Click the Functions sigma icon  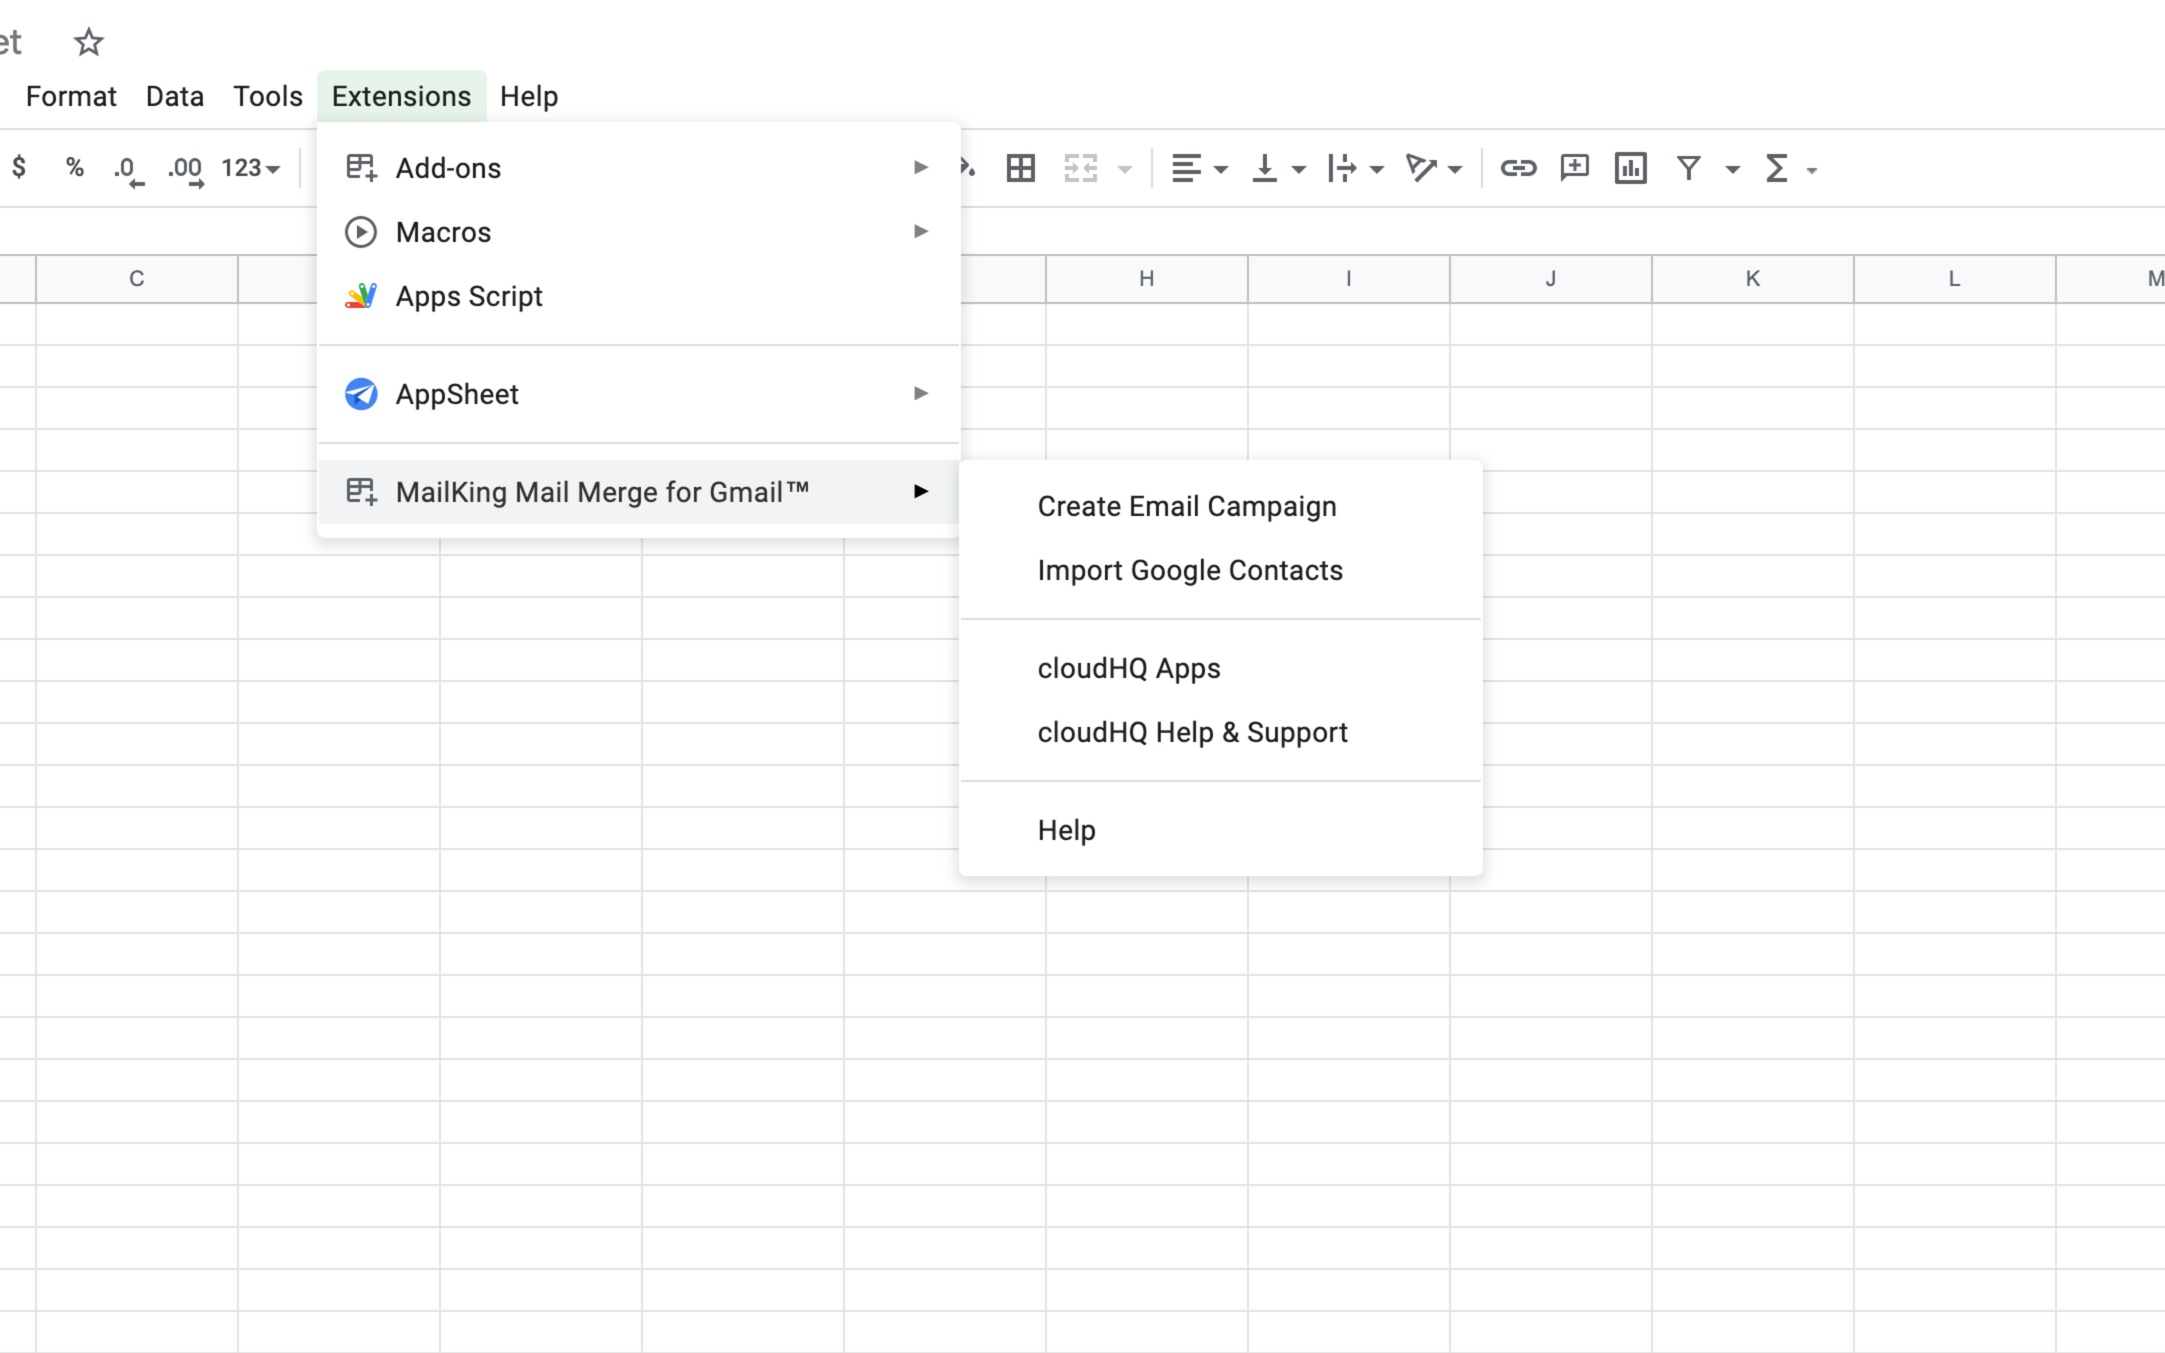point(1777,168)
